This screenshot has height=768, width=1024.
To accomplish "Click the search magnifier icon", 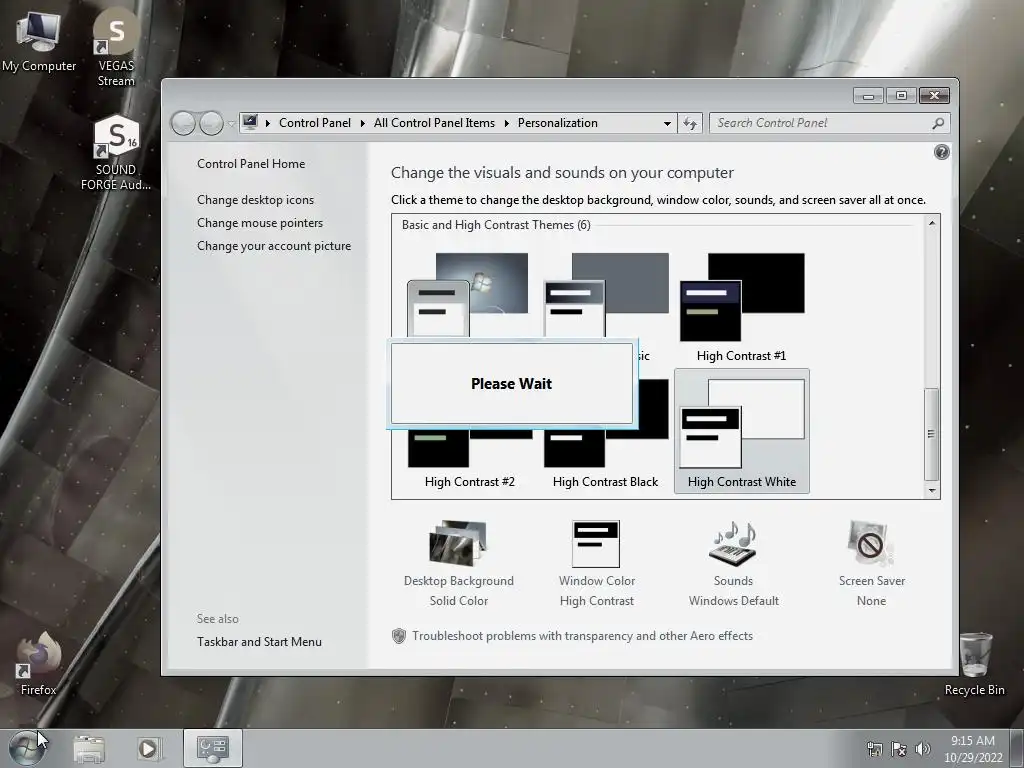I will [938, 123].
